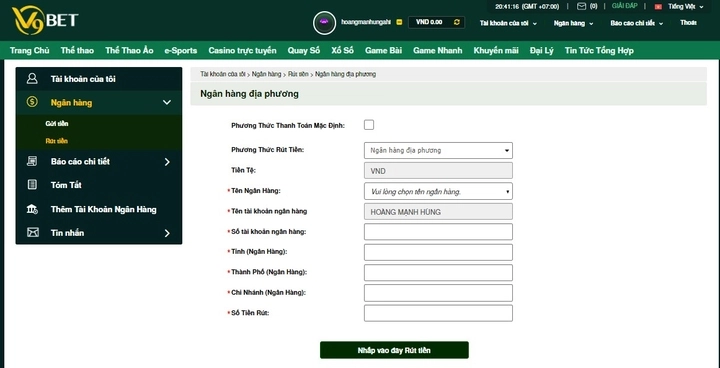Viewport: 720px width, 368px height.
Task: Expand Tin nhắn in sidebar
Action: click(167, 233)
